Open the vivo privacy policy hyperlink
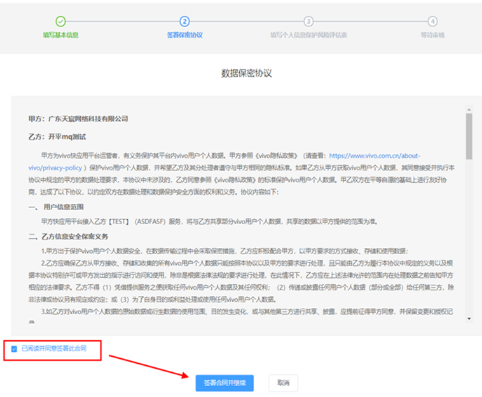 click(x=375, y=156)
